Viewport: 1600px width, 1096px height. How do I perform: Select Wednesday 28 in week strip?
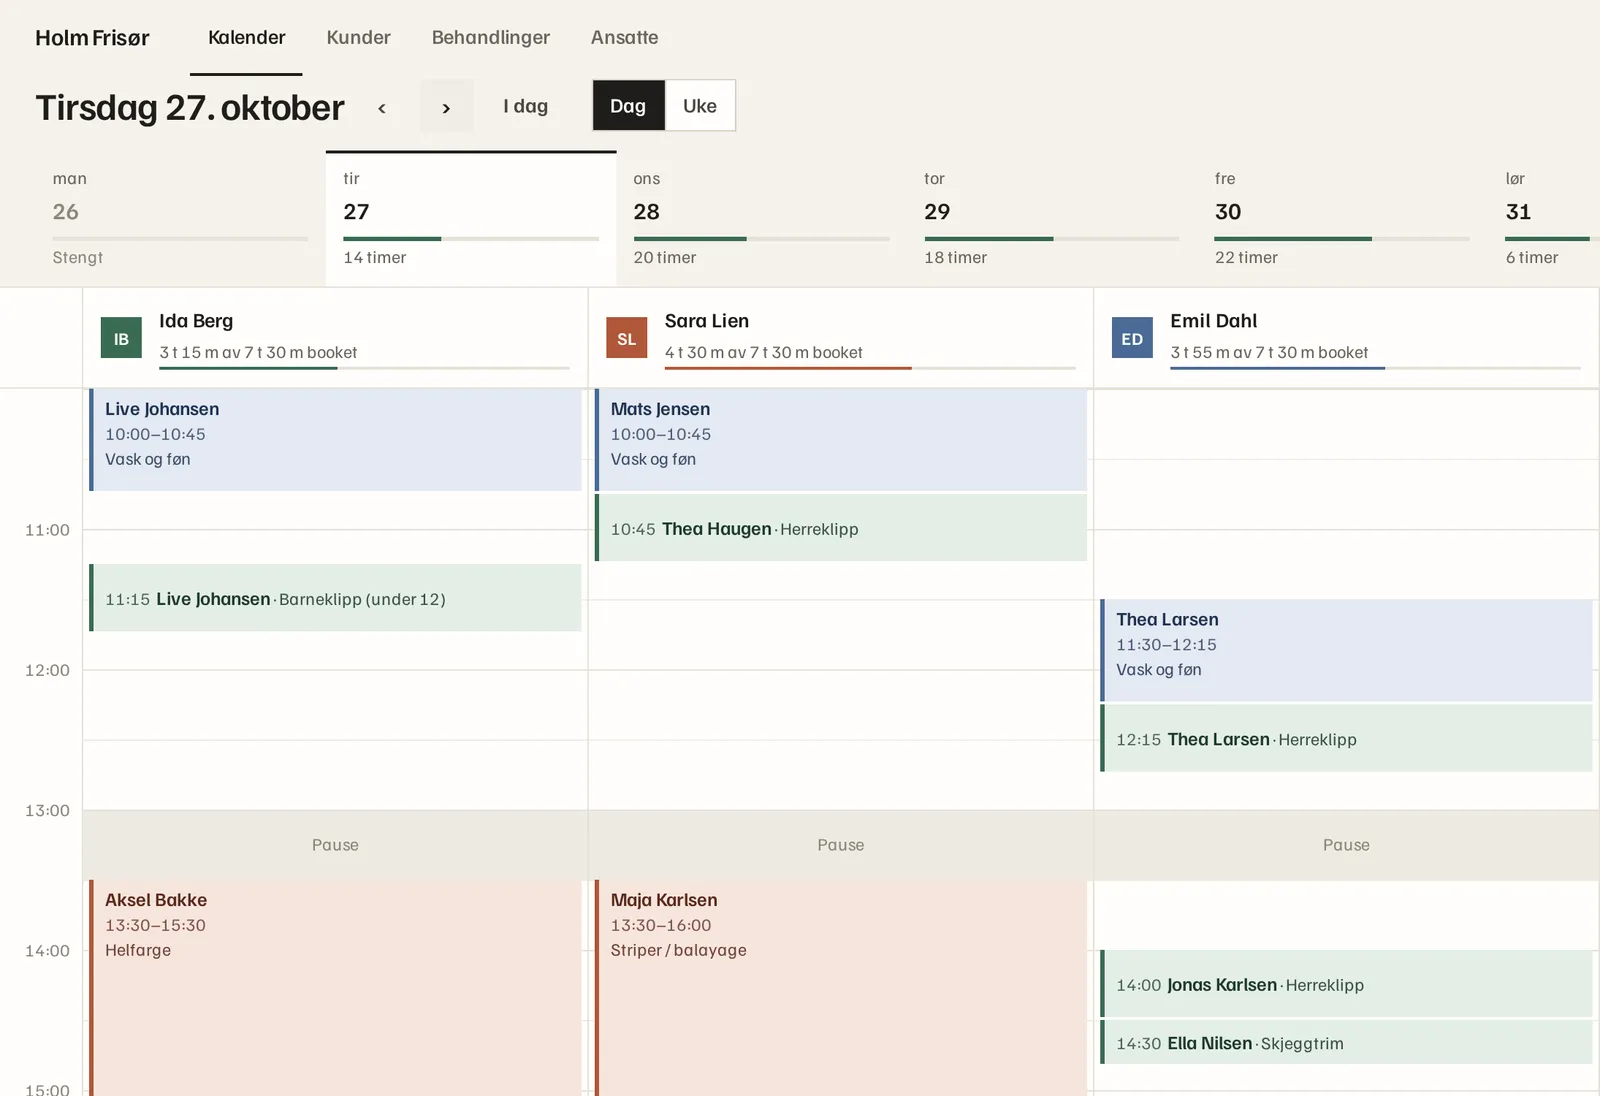(x=761, y=218)
